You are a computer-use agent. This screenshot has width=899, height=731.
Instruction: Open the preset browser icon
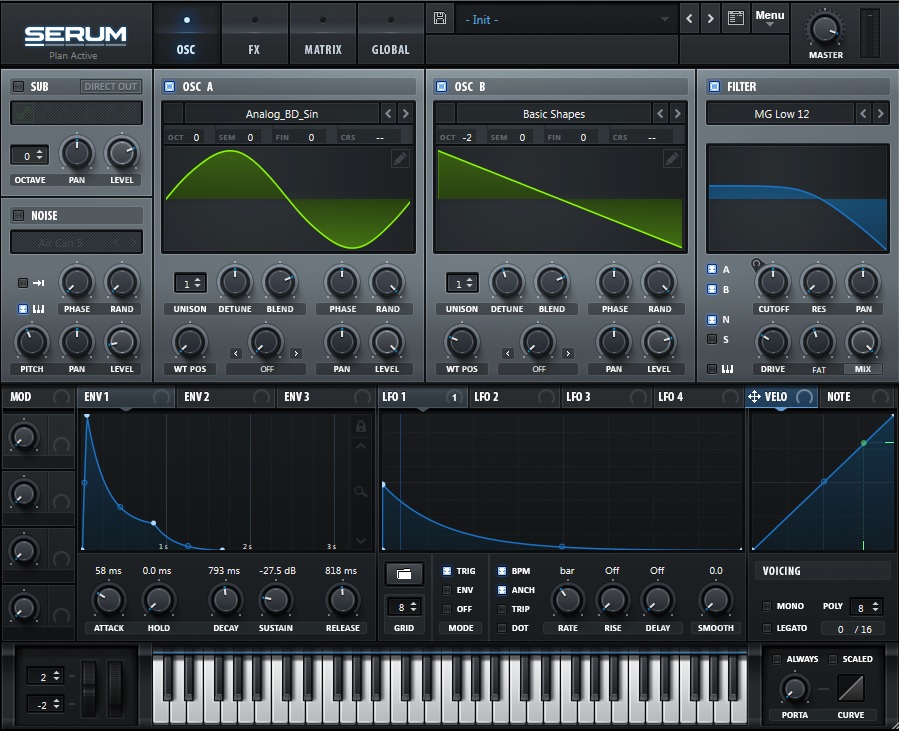[736, 18]
